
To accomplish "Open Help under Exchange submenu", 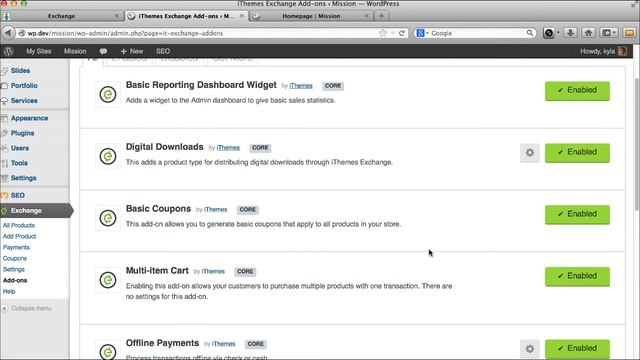I will (x=9, y=291).
